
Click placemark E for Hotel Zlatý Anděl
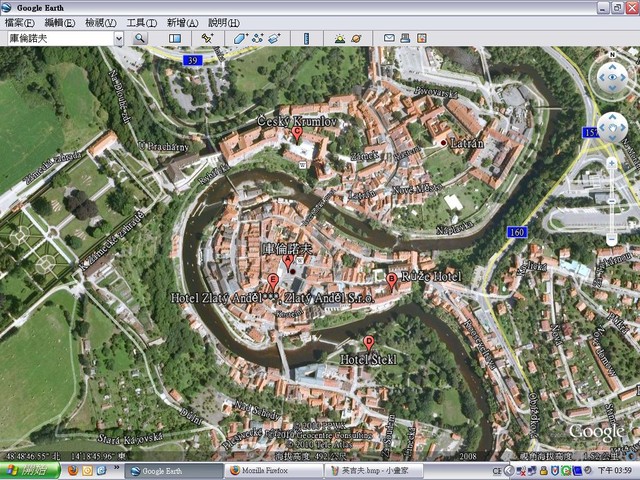(273, 283)
